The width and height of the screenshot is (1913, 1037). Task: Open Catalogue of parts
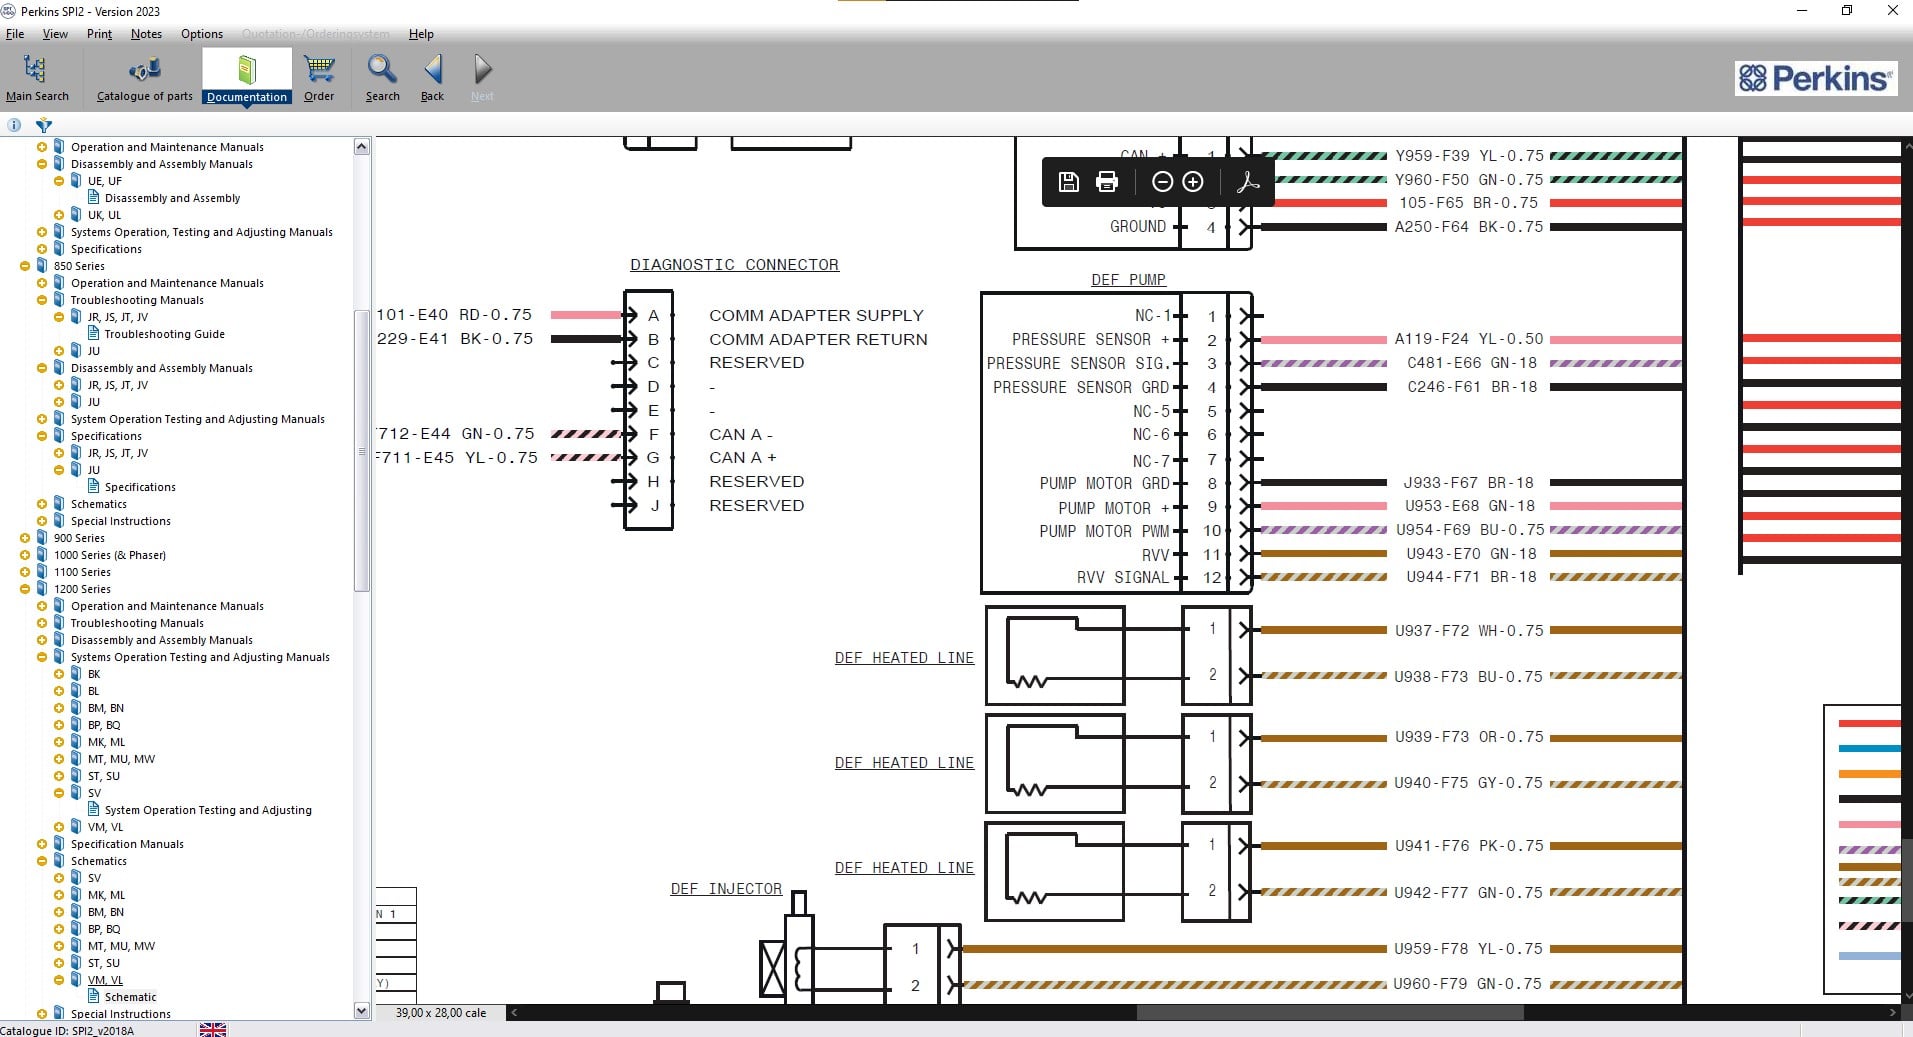pos(144,78)
